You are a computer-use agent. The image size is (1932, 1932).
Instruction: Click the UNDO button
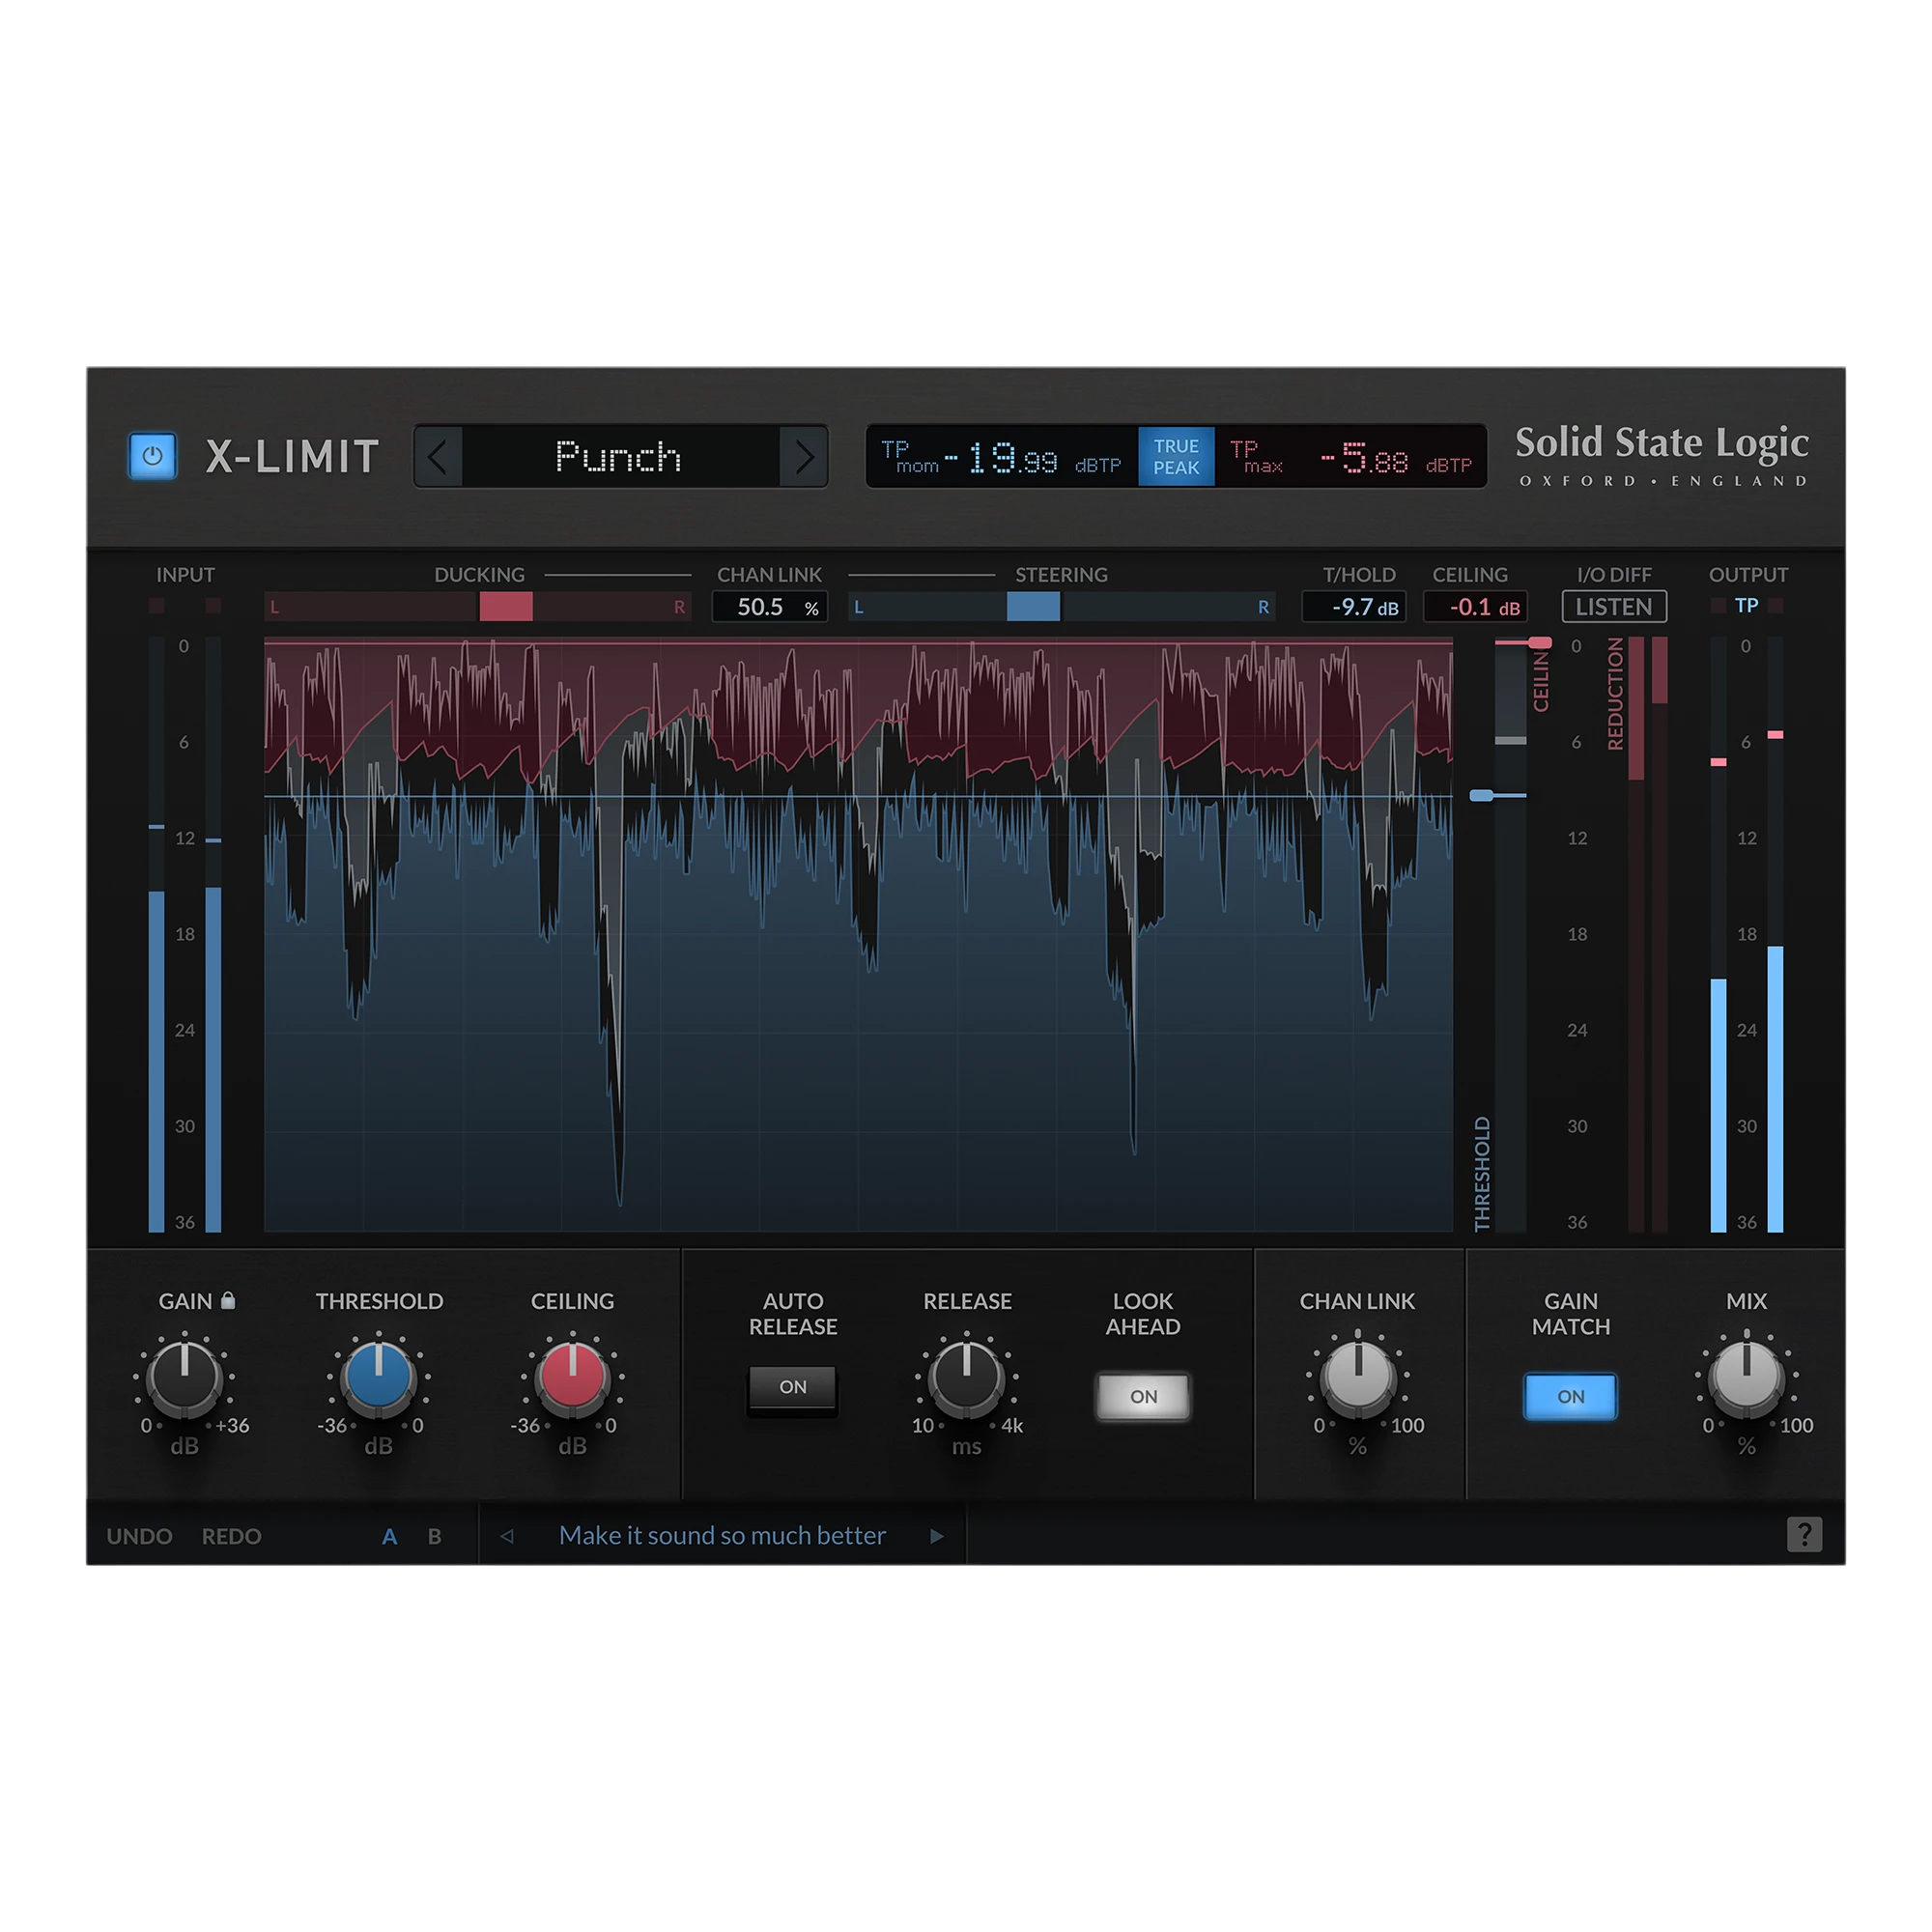139,1536
